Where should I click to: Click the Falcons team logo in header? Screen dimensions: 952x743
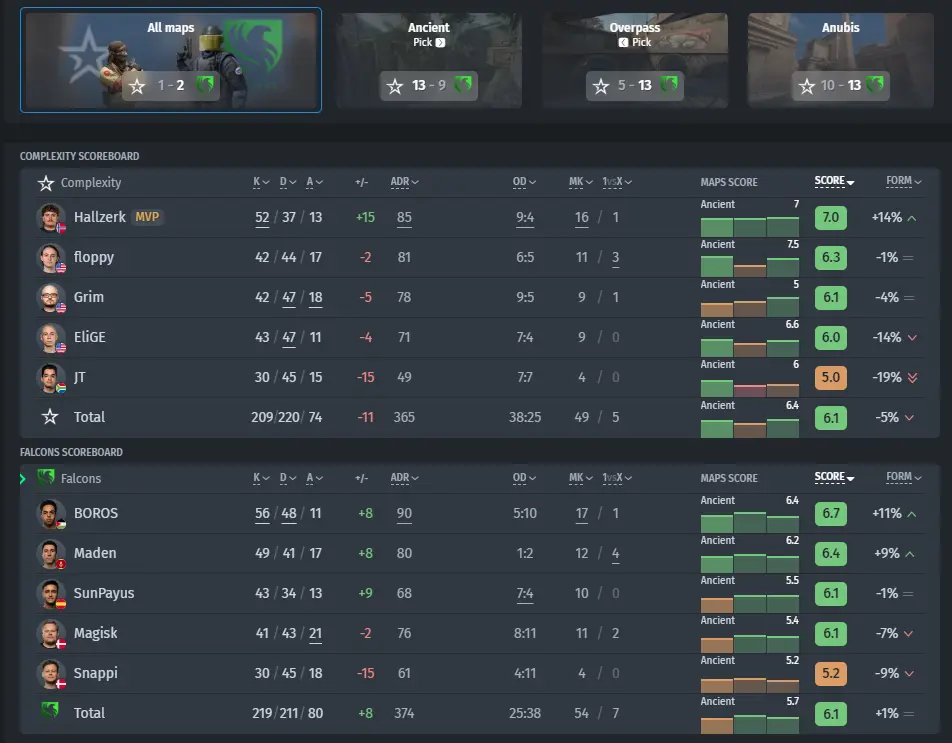[x=46, y=478]
